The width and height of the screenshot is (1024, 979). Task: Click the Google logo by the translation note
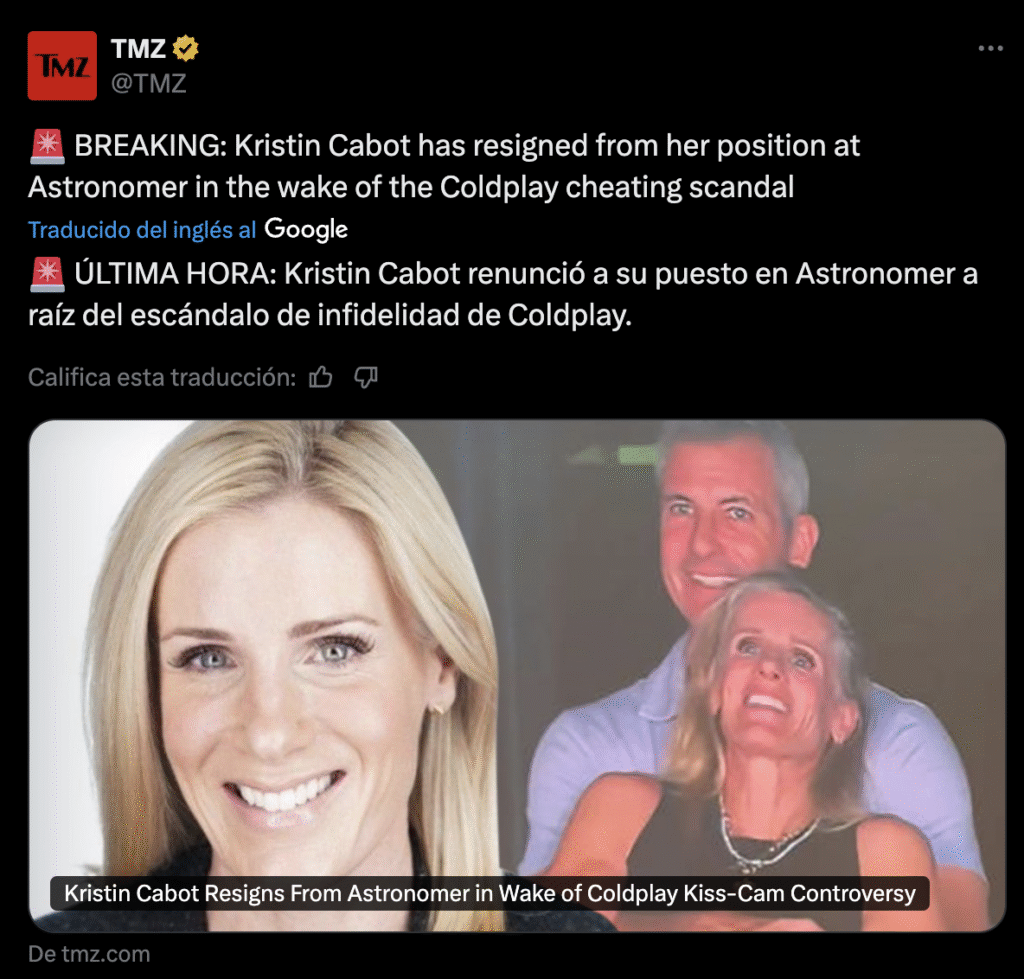click(x=306, y=229)
